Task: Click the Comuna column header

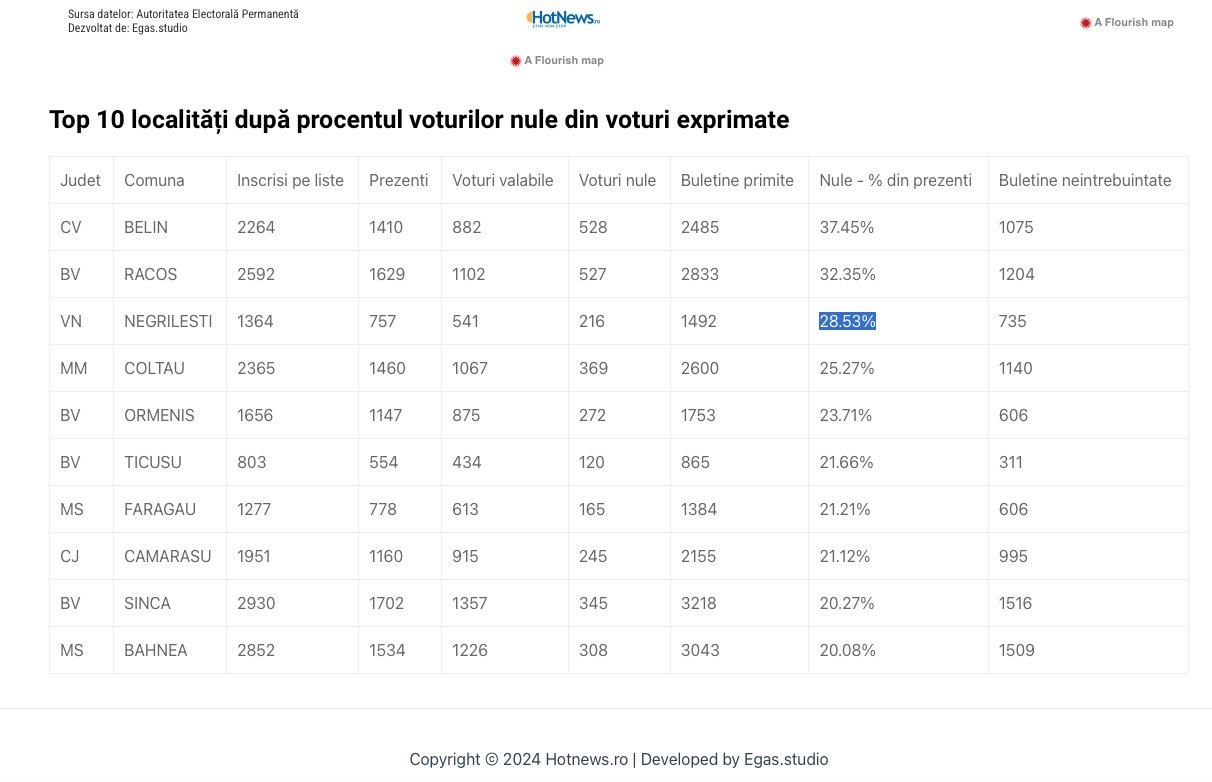Action: pyautogui.click(x=154, y=180)
